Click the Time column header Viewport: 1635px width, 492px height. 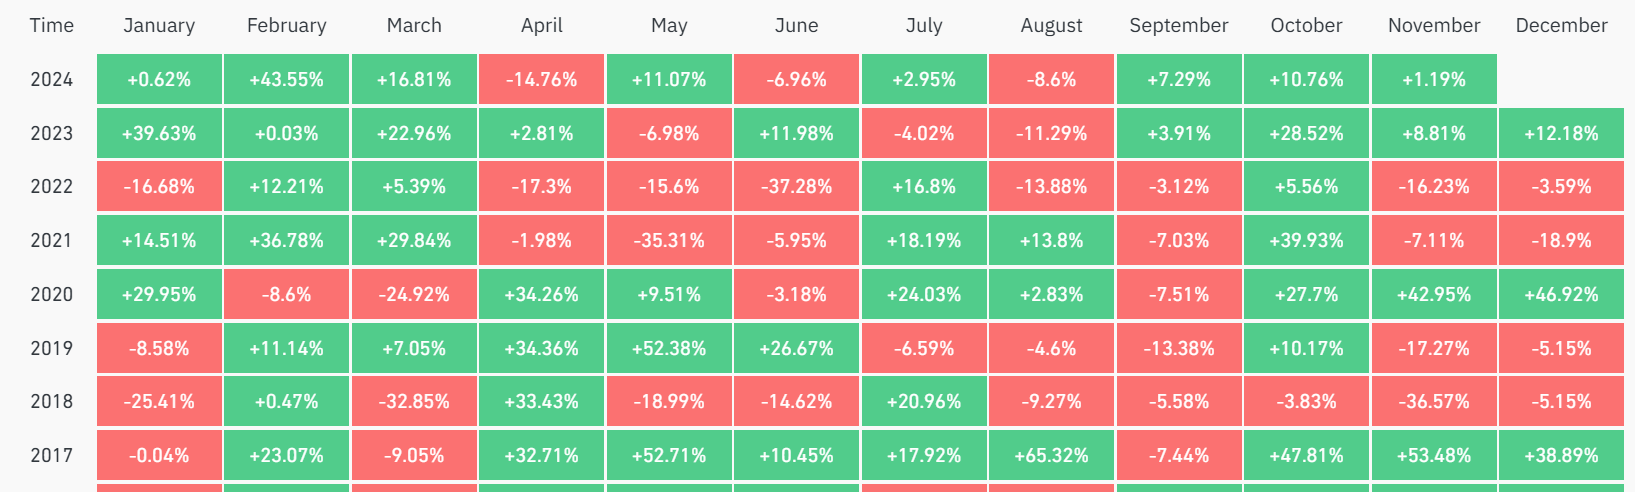[x=51, y=26]
